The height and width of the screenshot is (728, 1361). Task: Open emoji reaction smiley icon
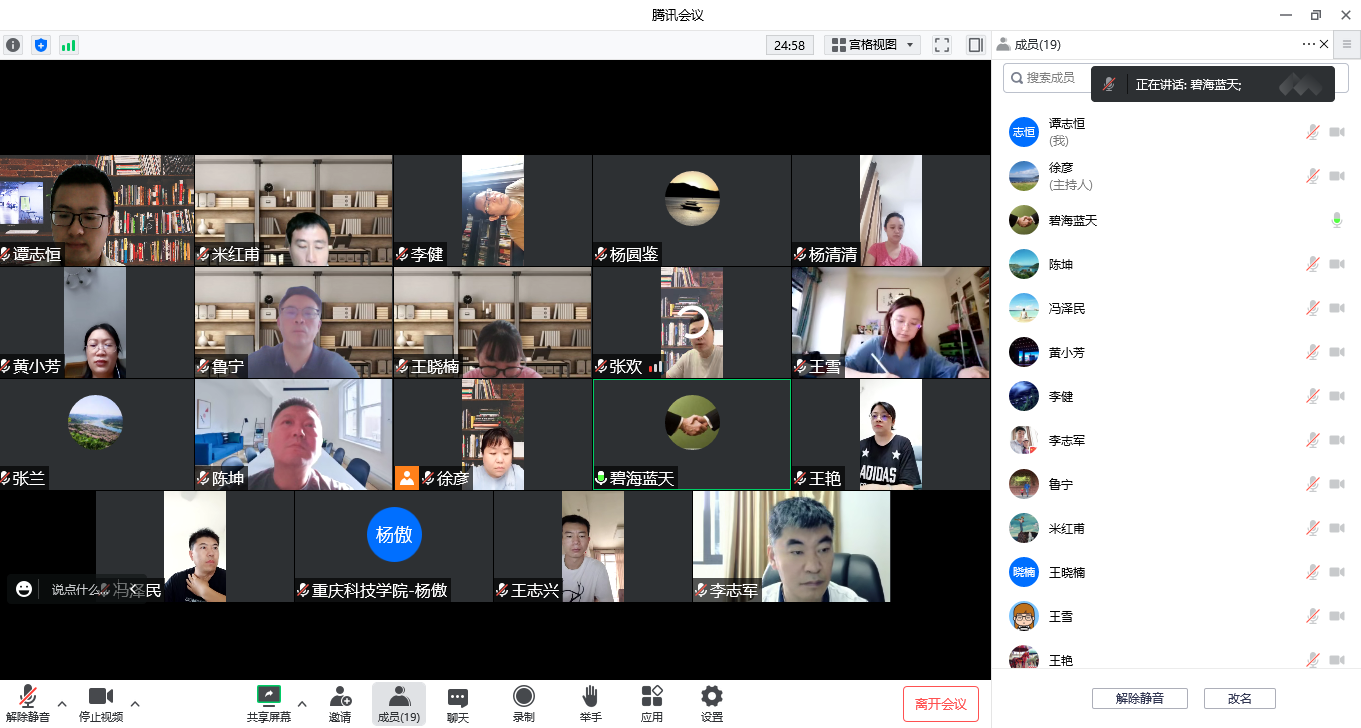point(24,589)
